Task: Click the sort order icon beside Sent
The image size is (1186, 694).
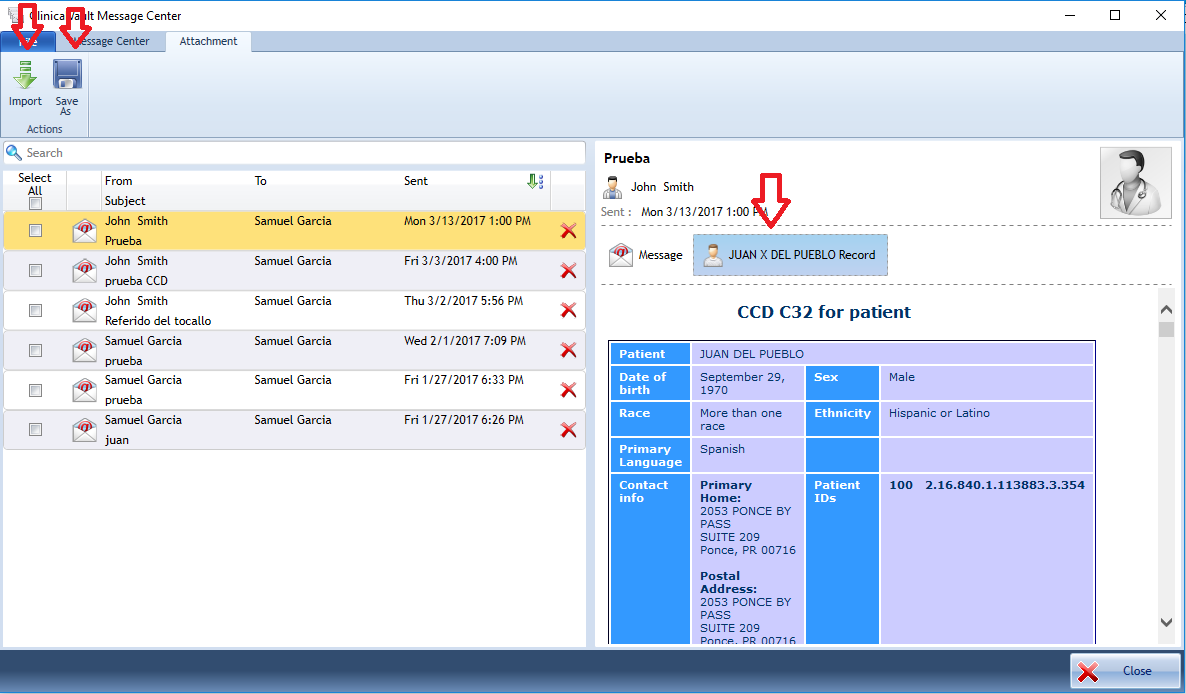Action: point(535,181)
